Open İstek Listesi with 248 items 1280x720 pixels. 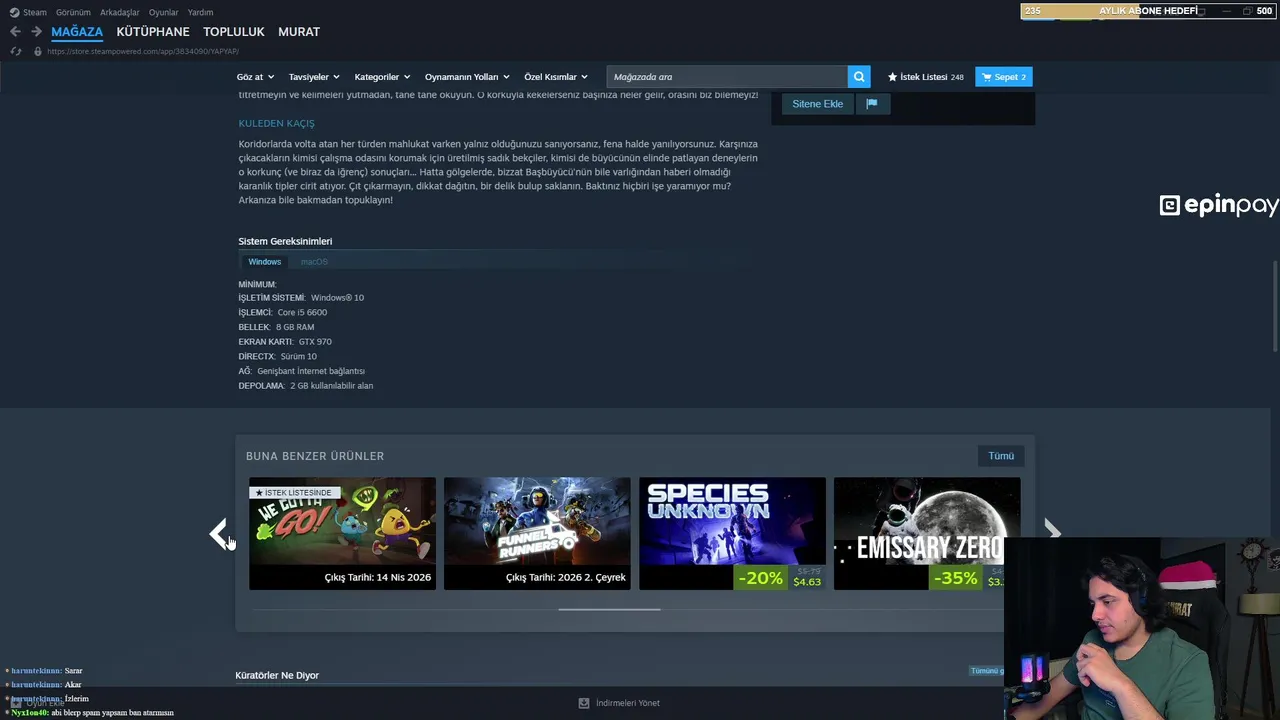click(x=926, y=77)
